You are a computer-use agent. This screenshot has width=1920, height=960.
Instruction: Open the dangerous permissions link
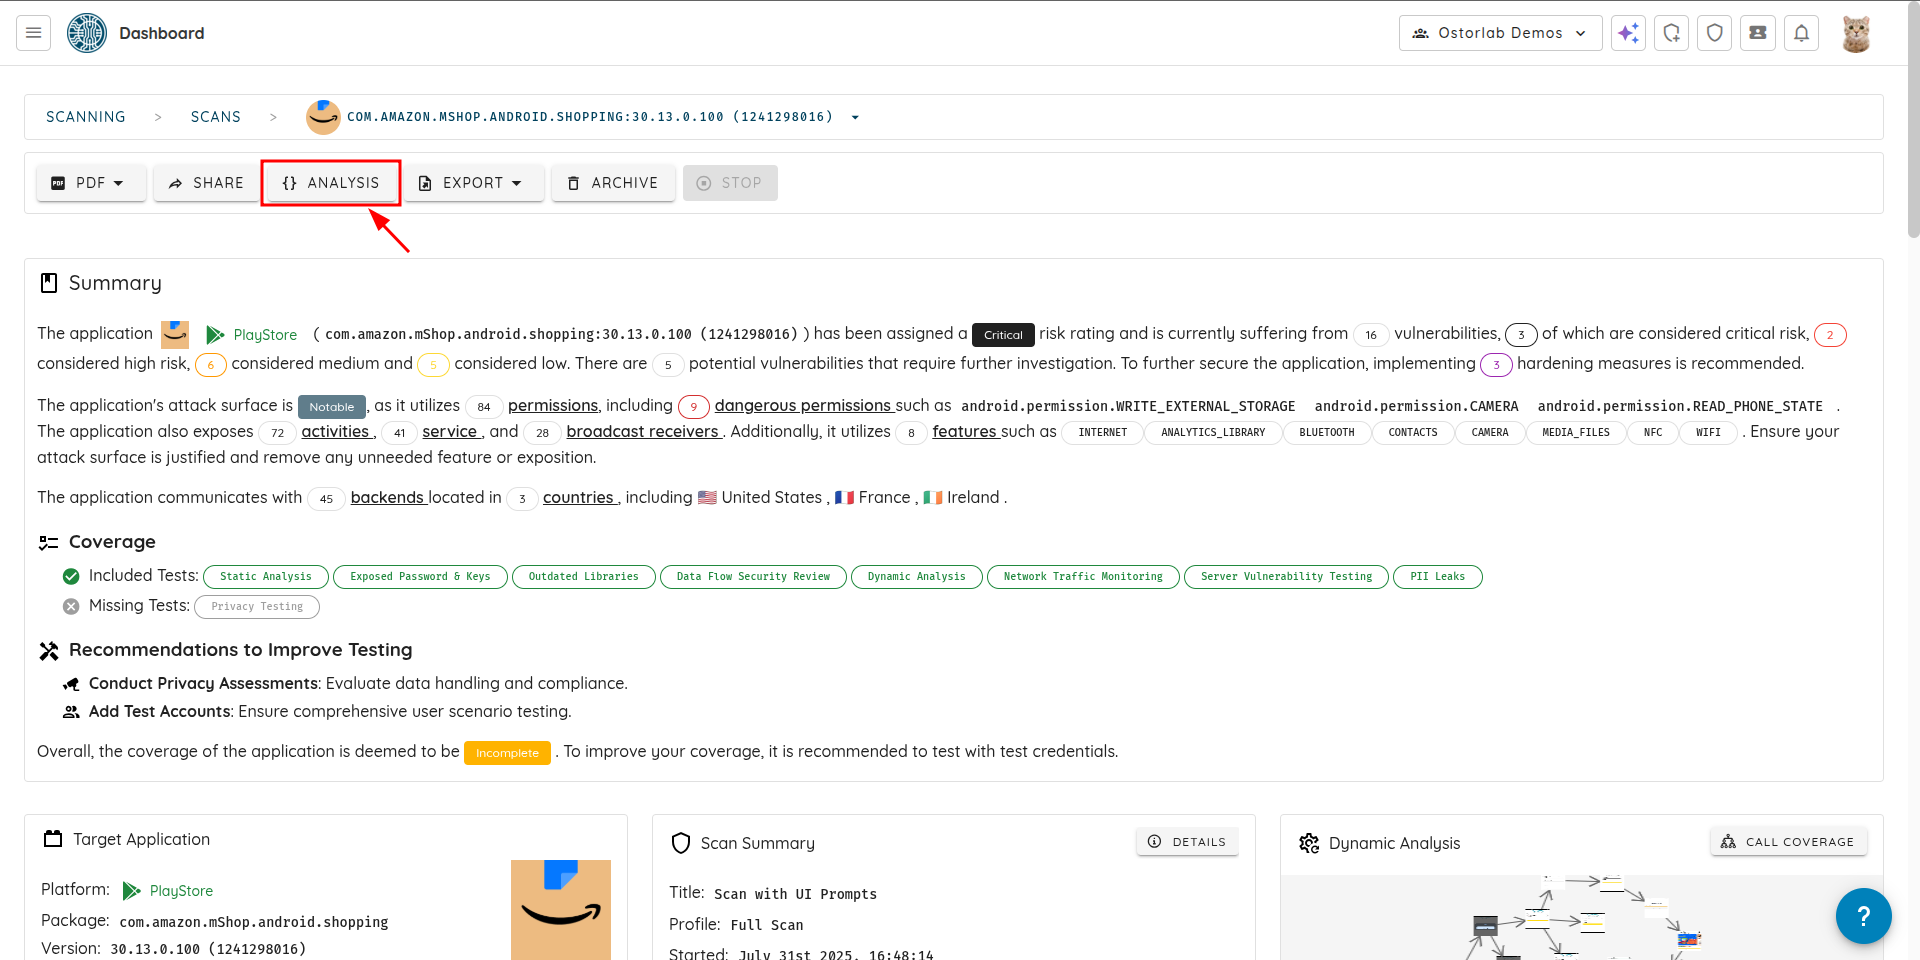[x=803, y=405]
